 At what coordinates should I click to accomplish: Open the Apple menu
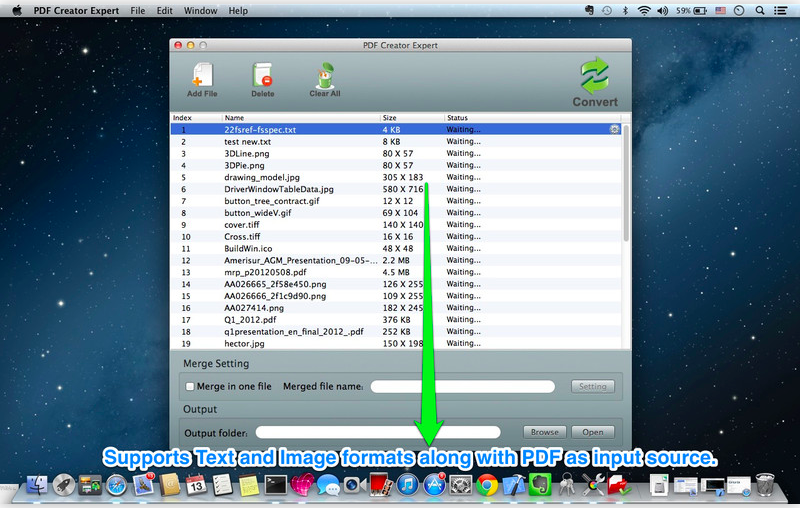pos(17,10)
